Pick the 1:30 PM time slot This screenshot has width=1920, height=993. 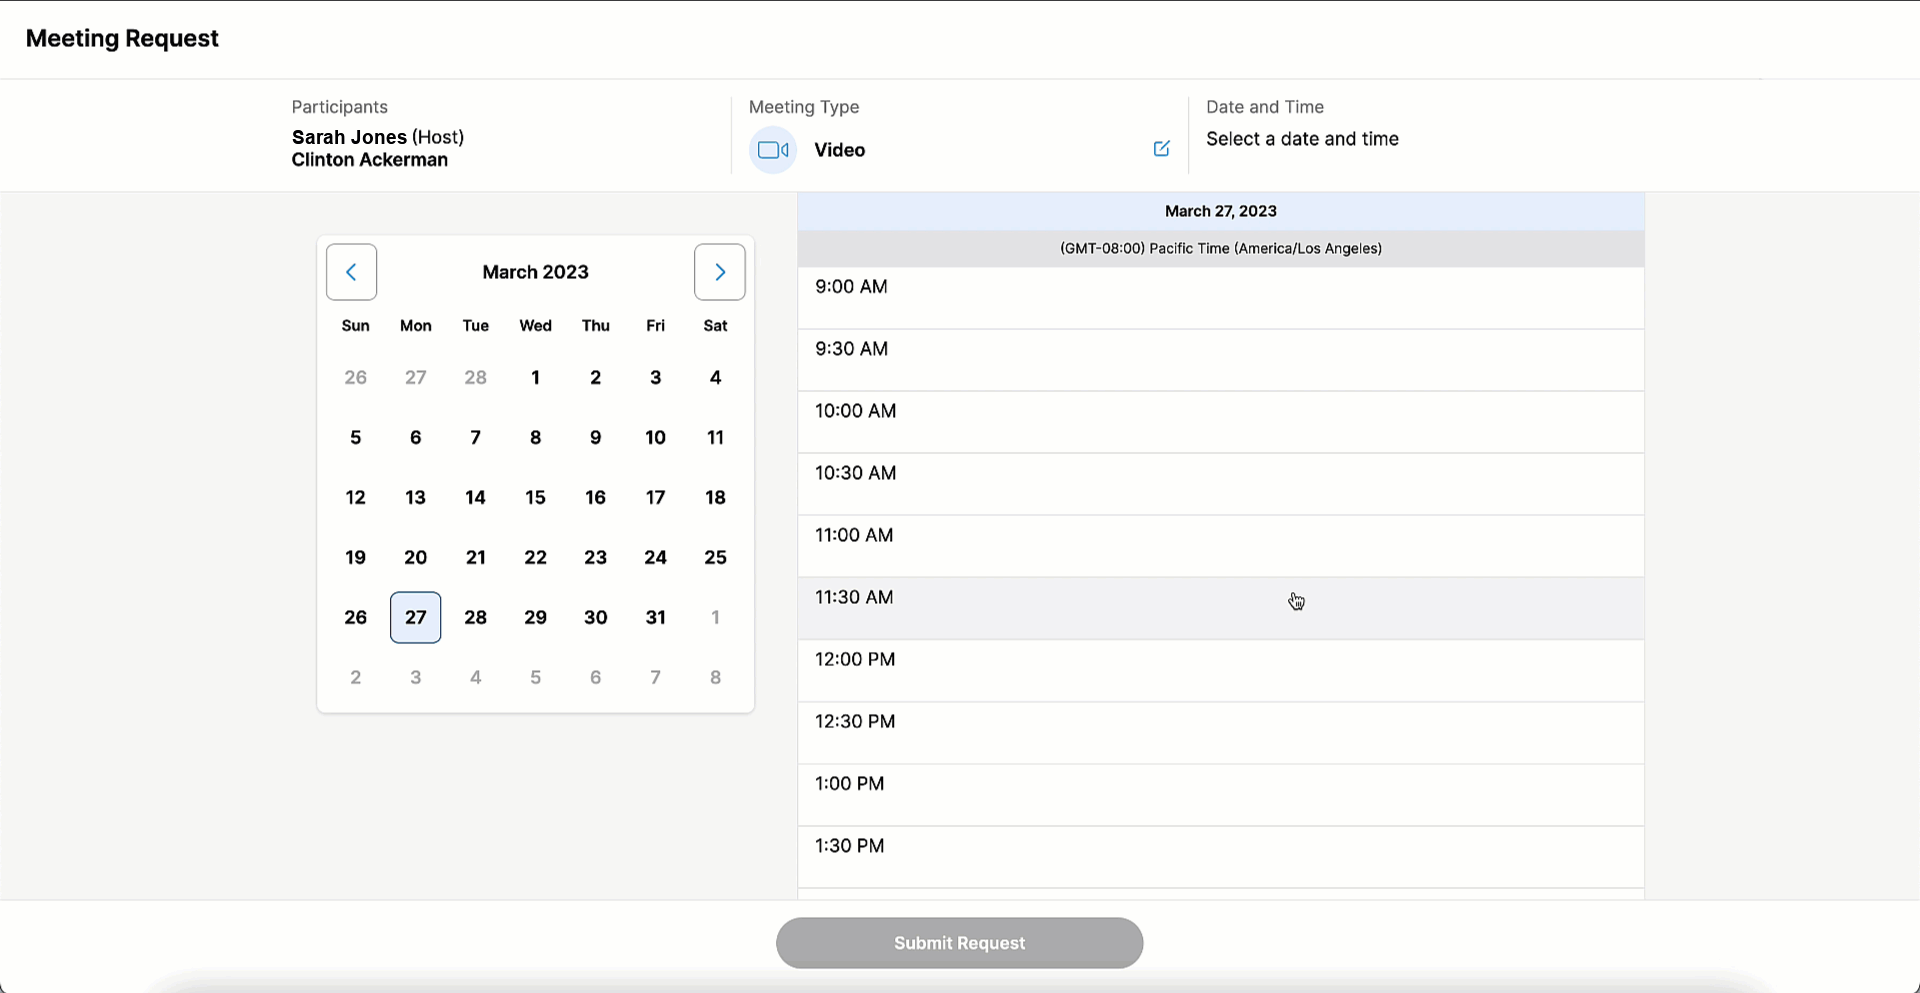coord(1220,856)
